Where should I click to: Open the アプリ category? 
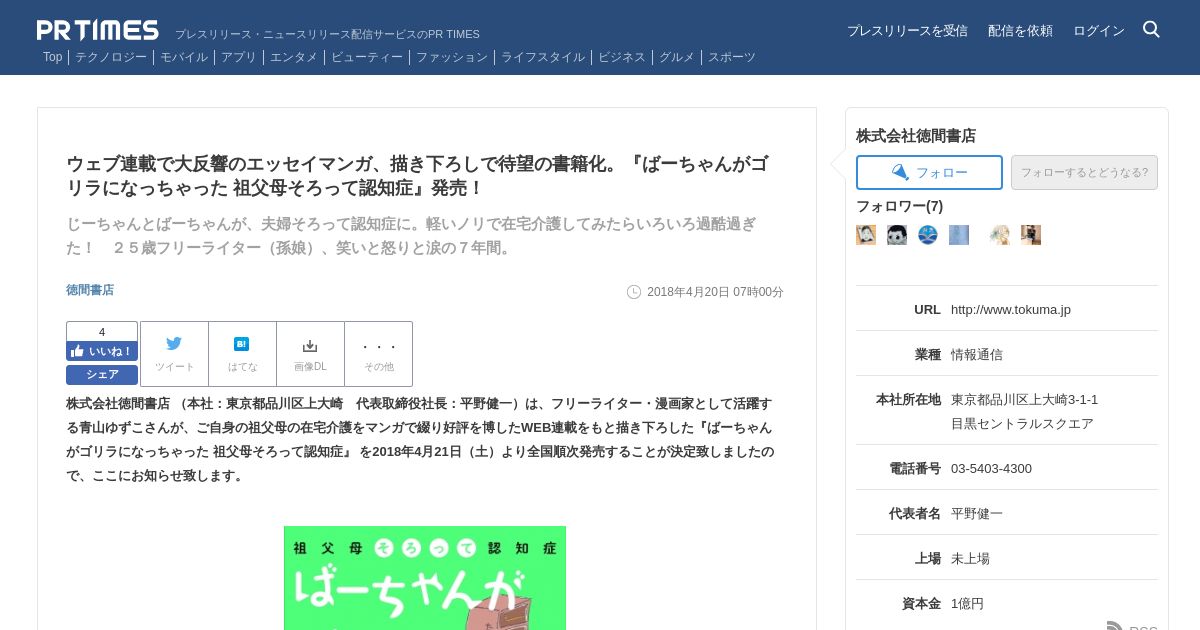pos(239,57)
